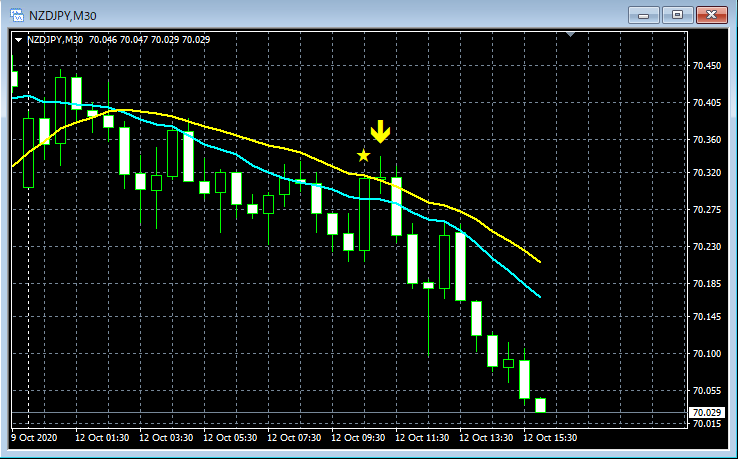Viewport: 738px width, 459px height.
Task: Click the 12 Oct 11:30 time label
Action: click(422, 438)
